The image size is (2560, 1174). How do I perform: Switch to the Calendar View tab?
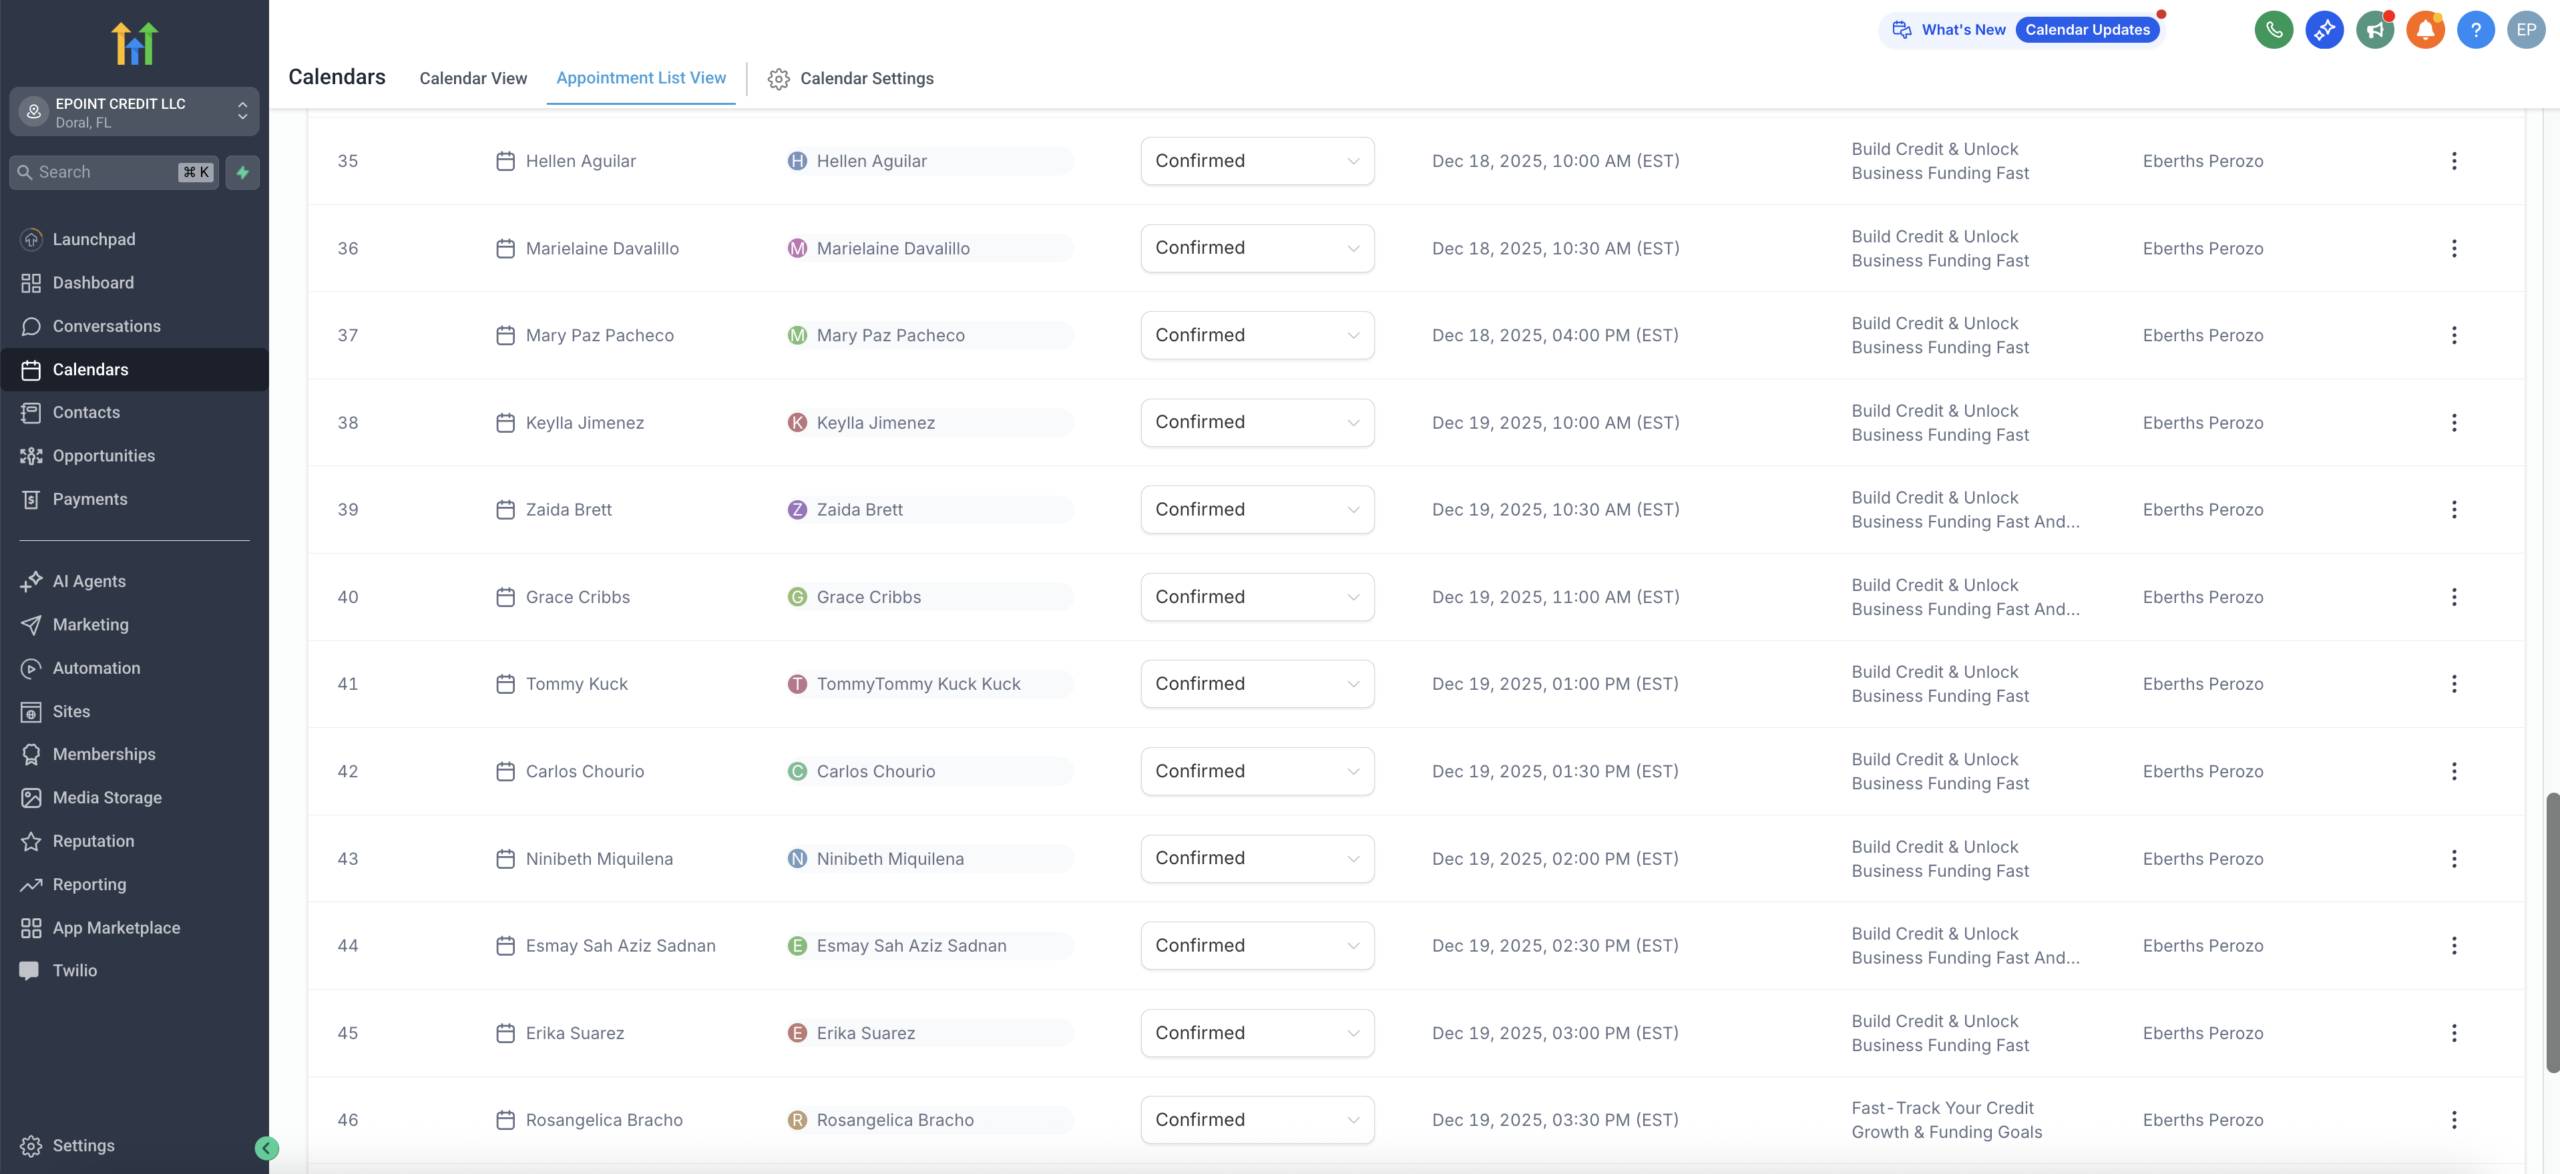(473, 78)
